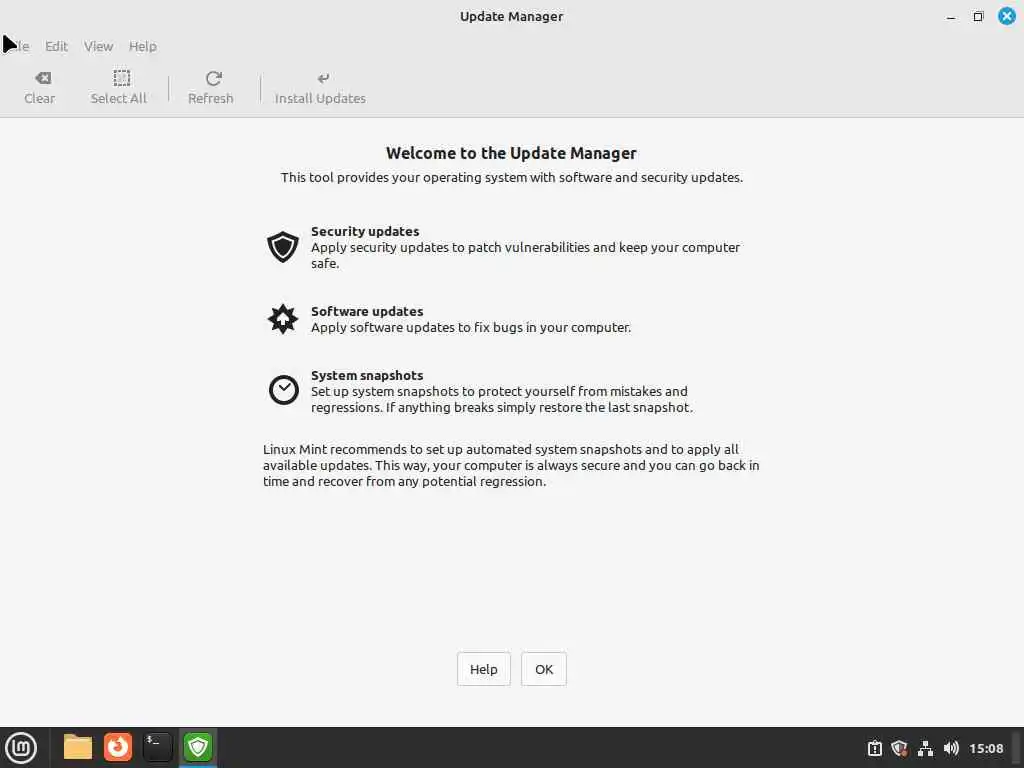Click the Welcome to the Update Manager heading
This screenshot has width=1024, height=768.
(x=511, y=153)
